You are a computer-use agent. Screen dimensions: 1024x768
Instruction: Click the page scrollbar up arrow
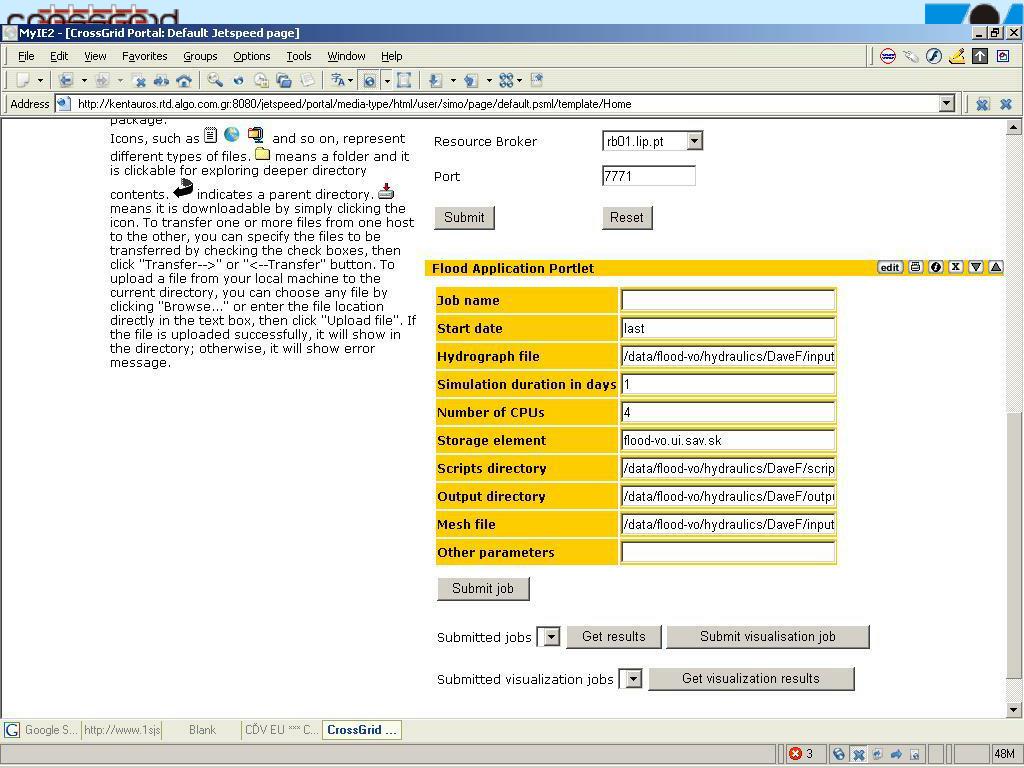1014,127
